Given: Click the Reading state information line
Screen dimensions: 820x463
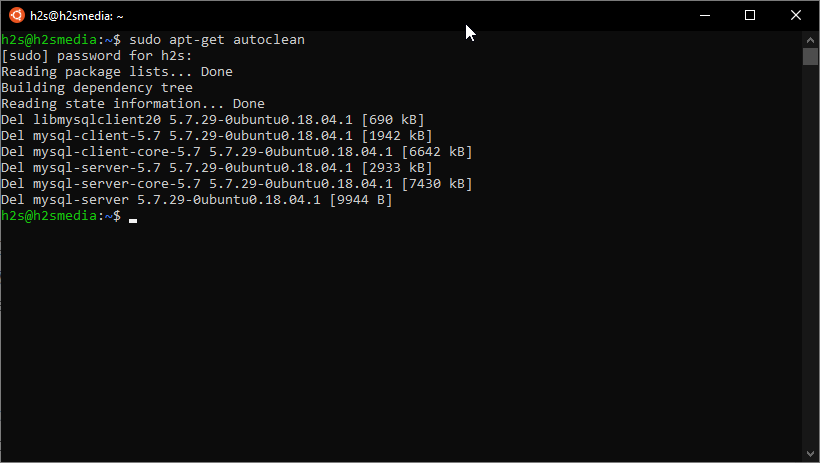Looking at the screenshot, I should (132, 104).
